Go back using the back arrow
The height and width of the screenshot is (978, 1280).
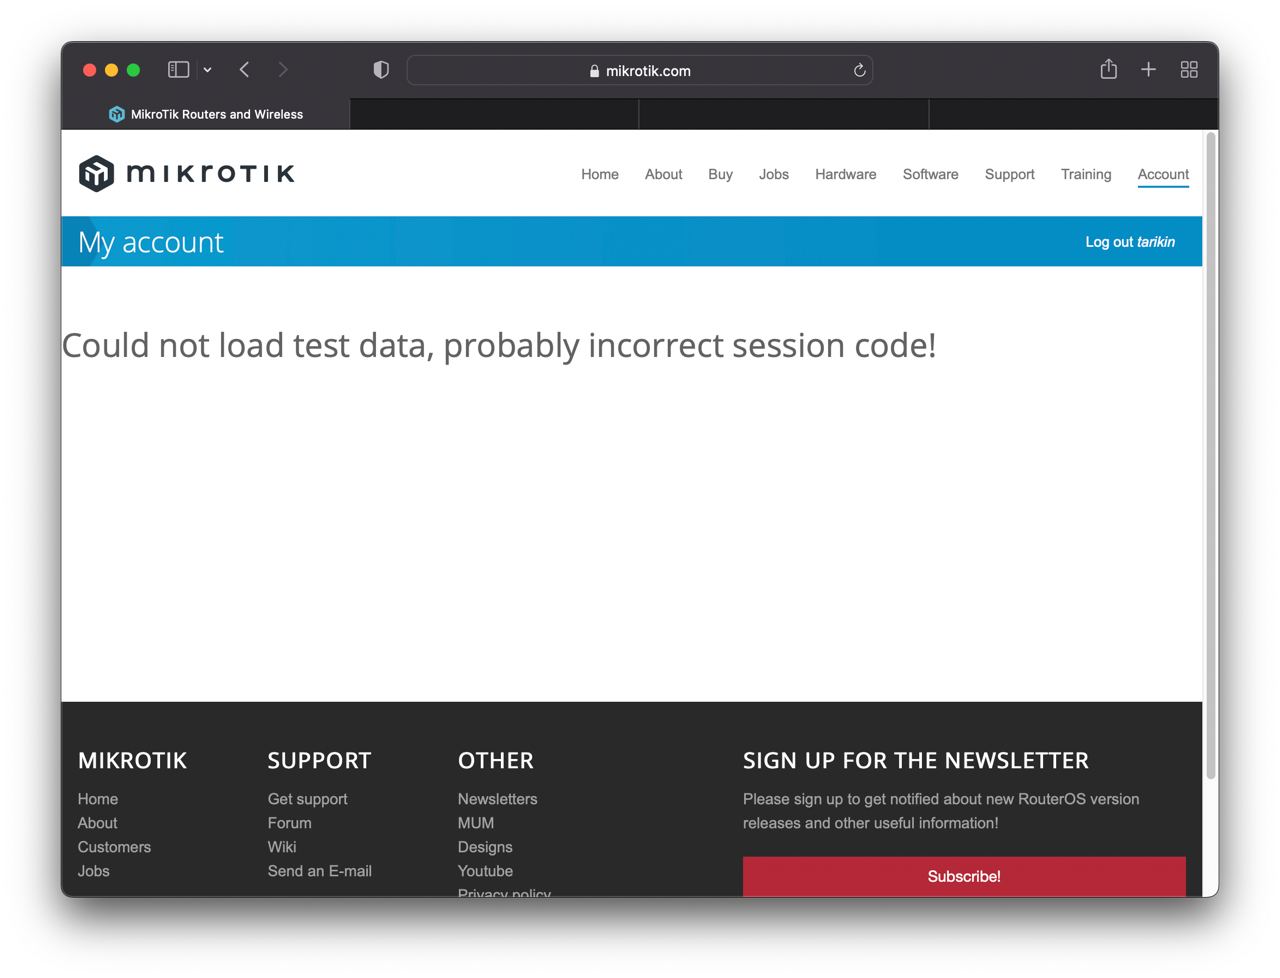click(x=244, y=69)
